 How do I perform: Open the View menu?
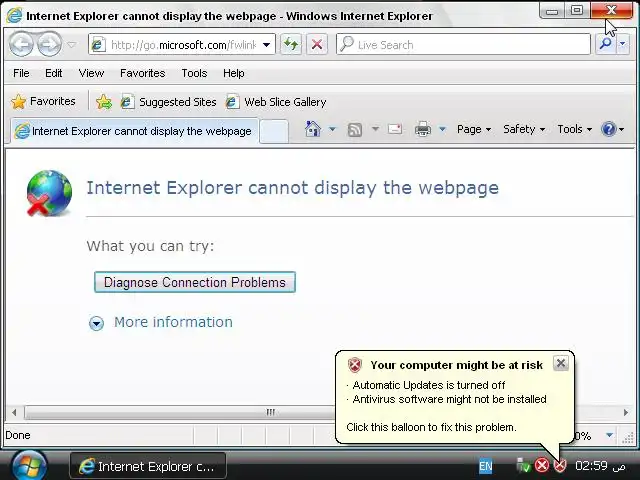pyautogui.click(x=91, y=73)
